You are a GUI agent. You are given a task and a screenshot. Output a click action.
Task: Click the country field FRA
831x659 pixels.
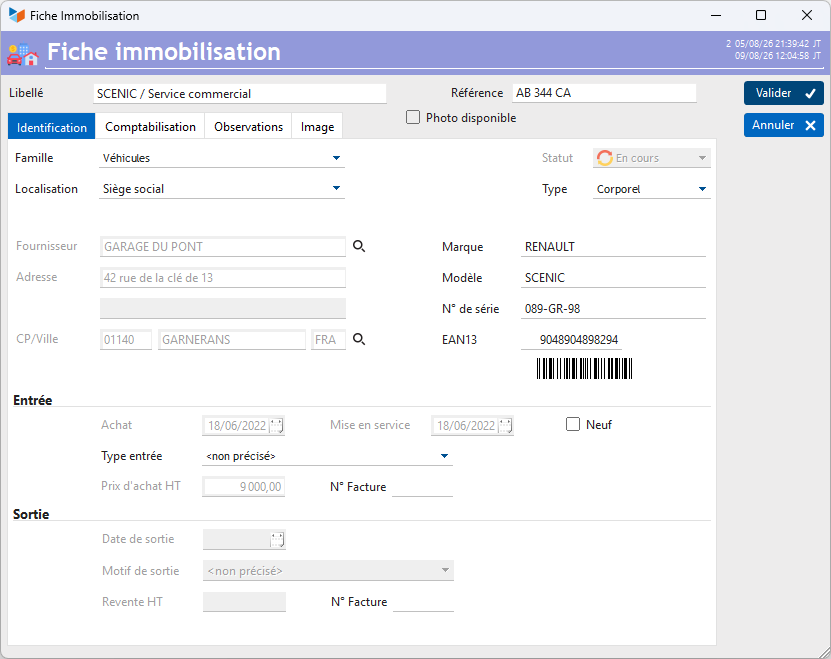(328, 340)
